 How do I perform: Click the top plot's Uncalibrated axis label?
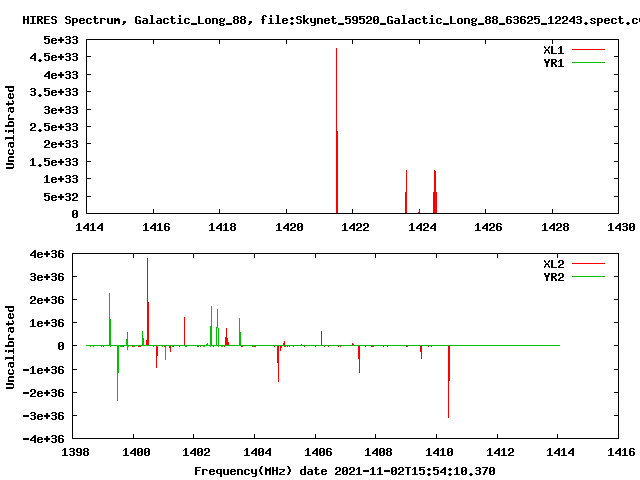10,127
